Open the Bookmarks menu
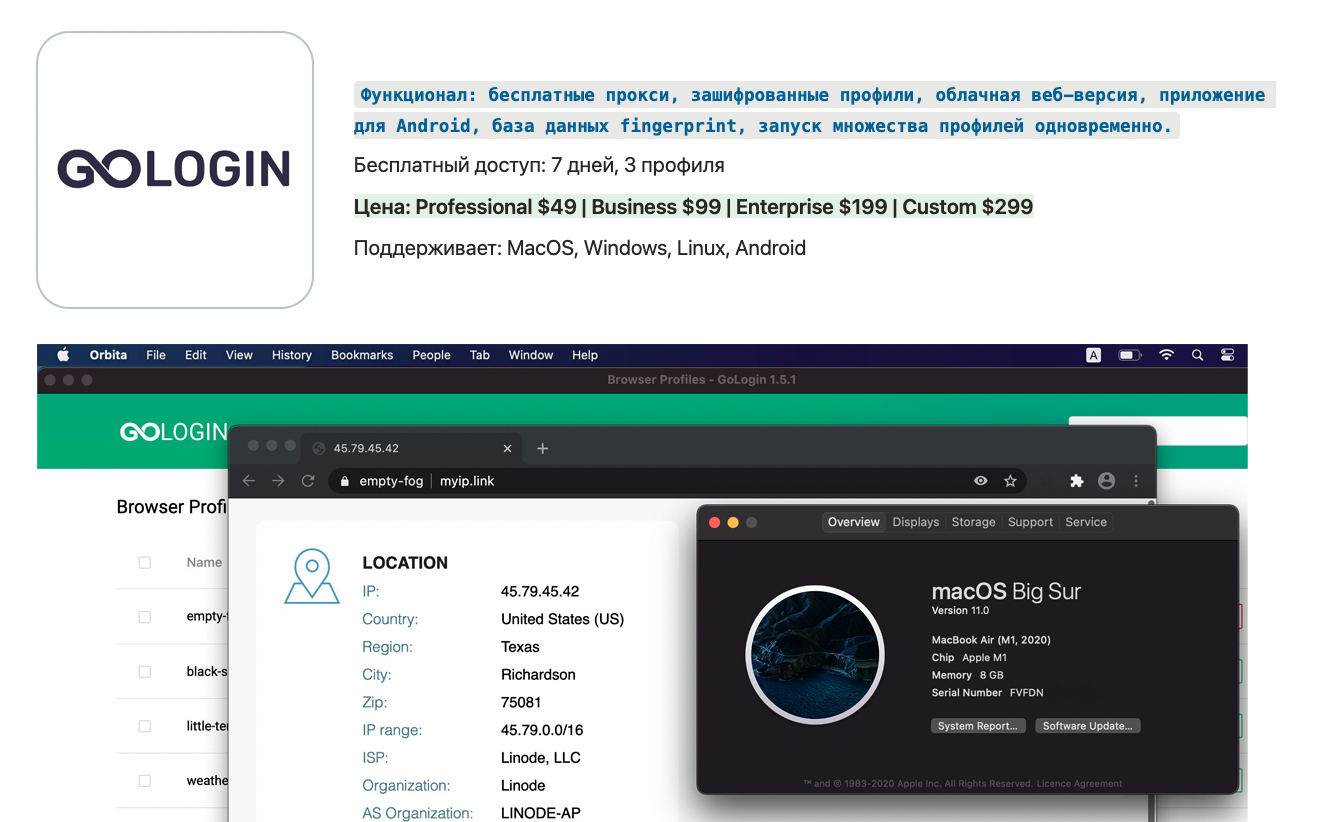This screenshot has height=822, width=1344. click(362, 355)
